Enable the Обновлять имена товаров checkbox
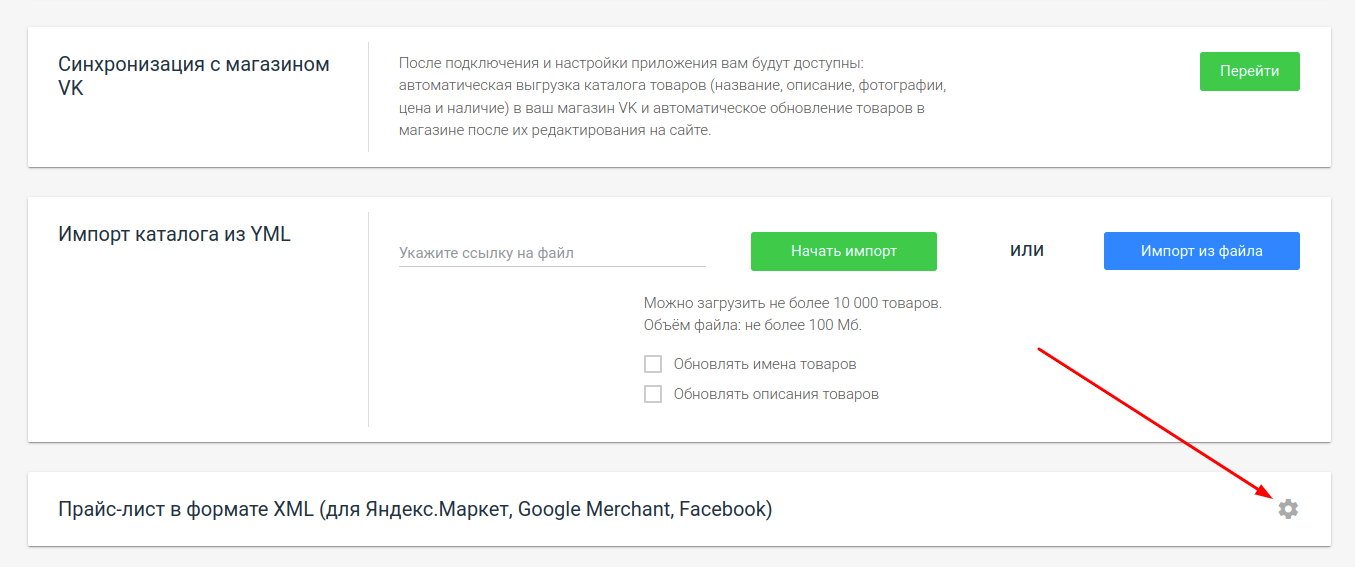This screenshot has width=1355, height=567. [x=653, y=364]
